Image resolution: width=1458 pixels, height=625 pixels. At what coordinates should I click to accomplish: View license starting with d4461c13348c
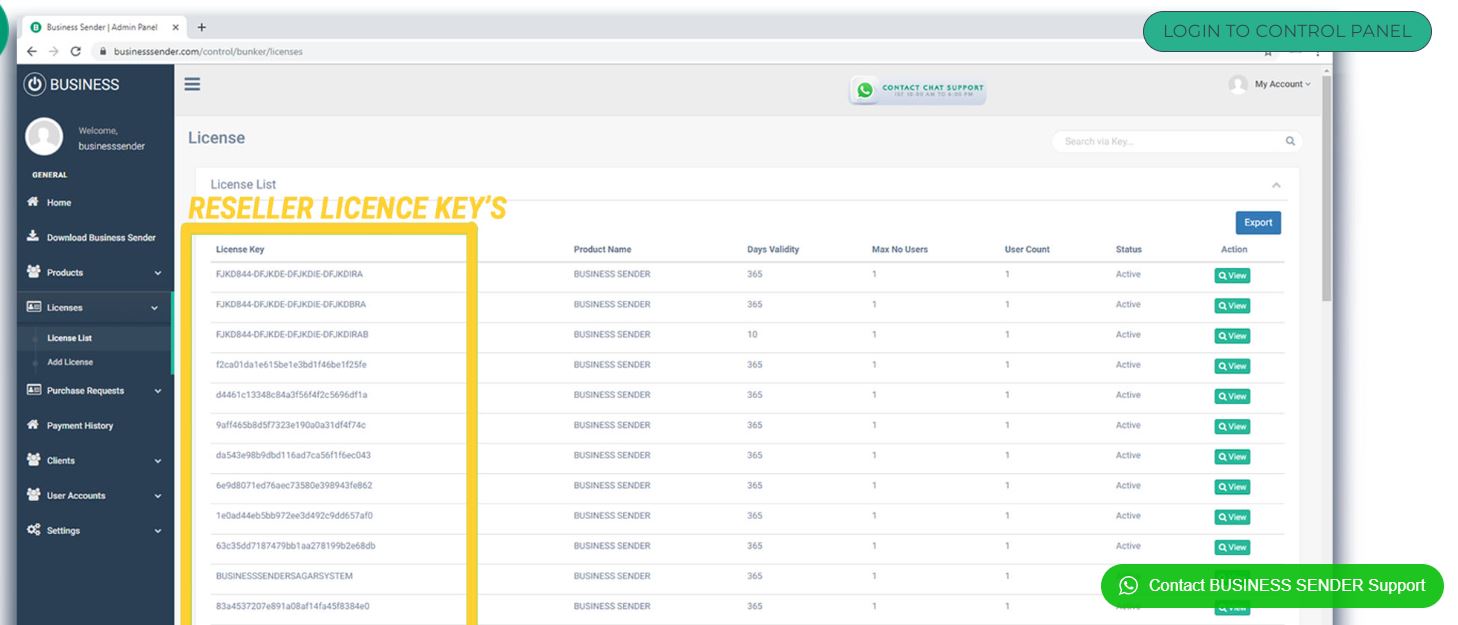(1232, 396)
